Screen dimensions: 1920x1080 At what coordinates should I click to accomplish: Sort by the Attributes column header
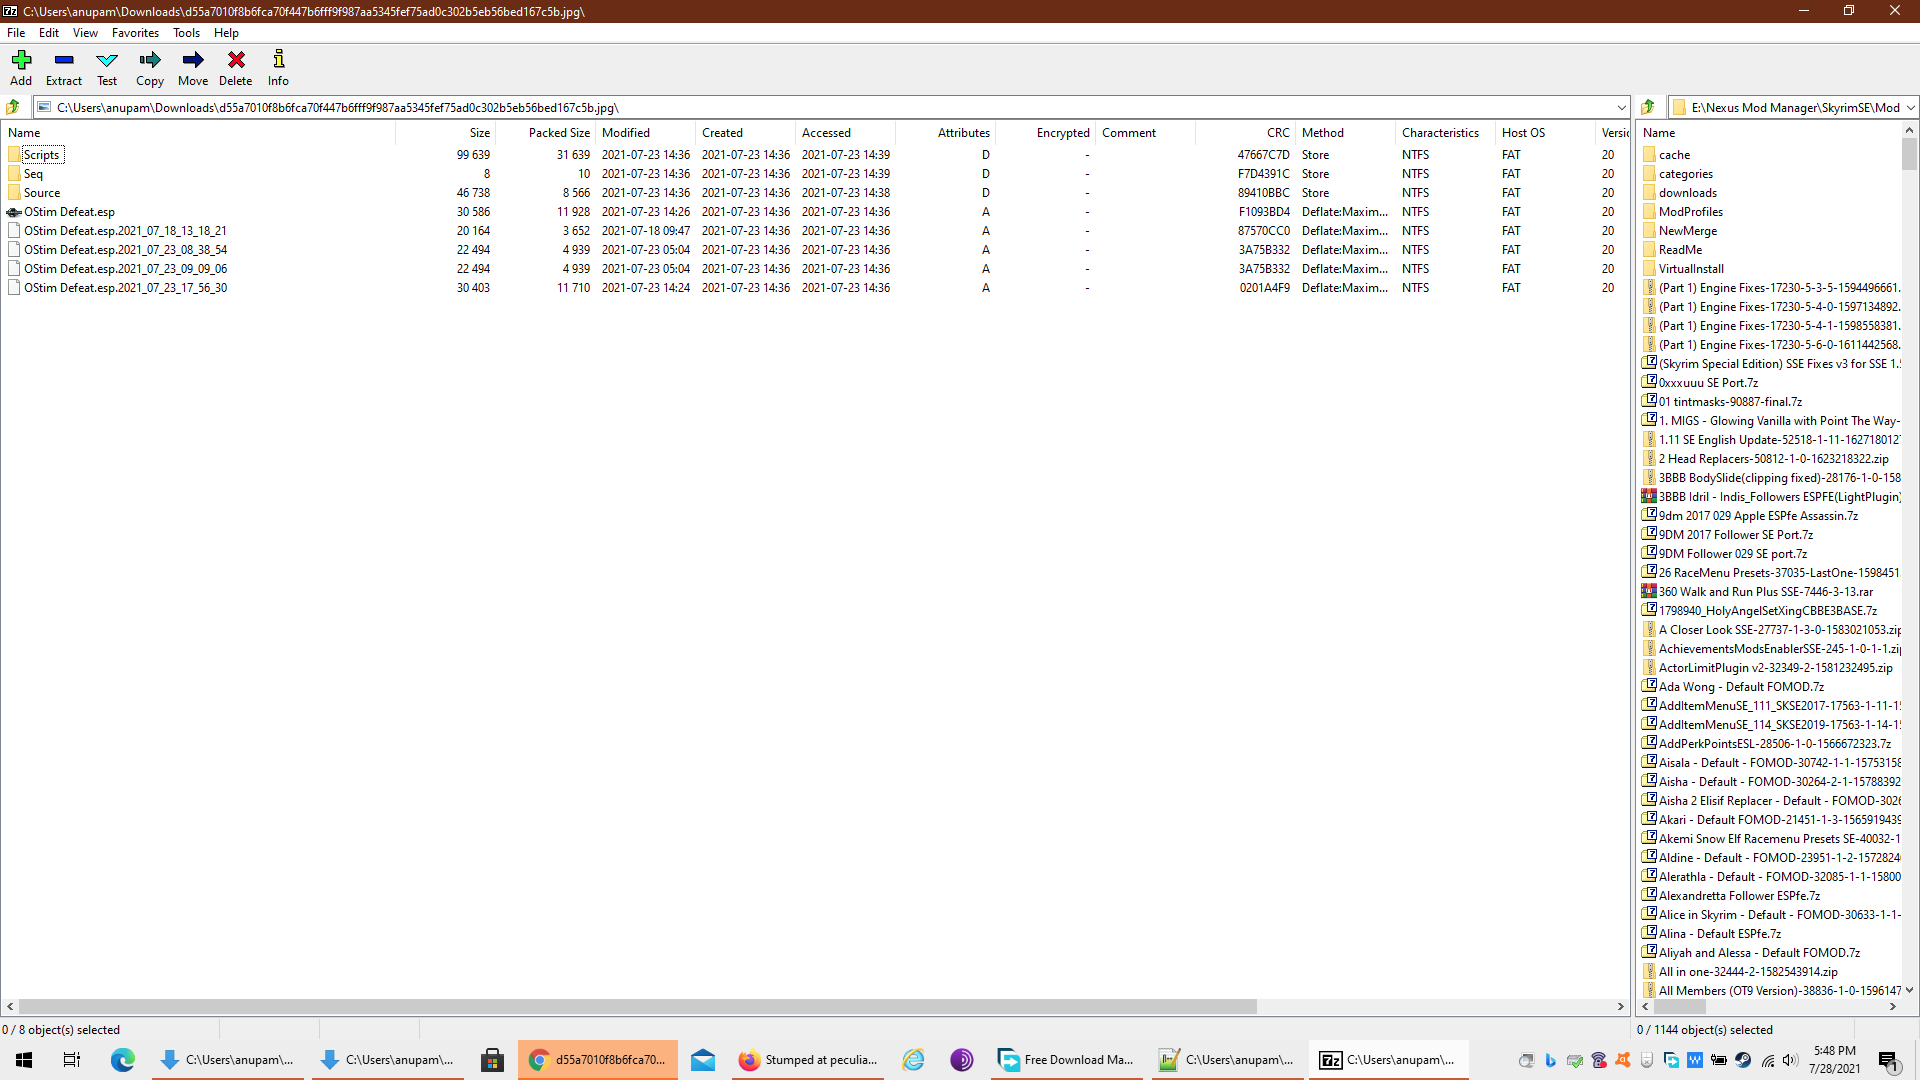(x=945, y=133)
